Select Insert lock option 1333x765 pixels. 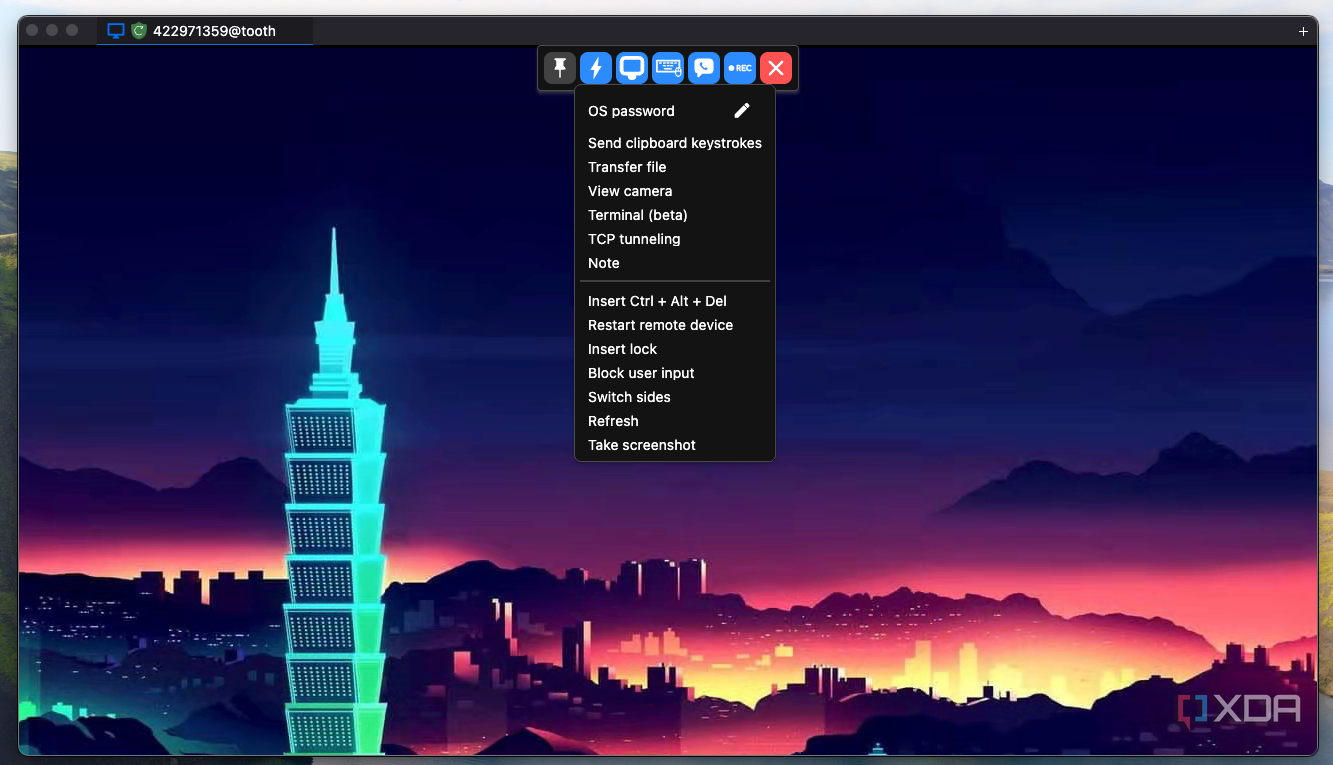point(622,349)
